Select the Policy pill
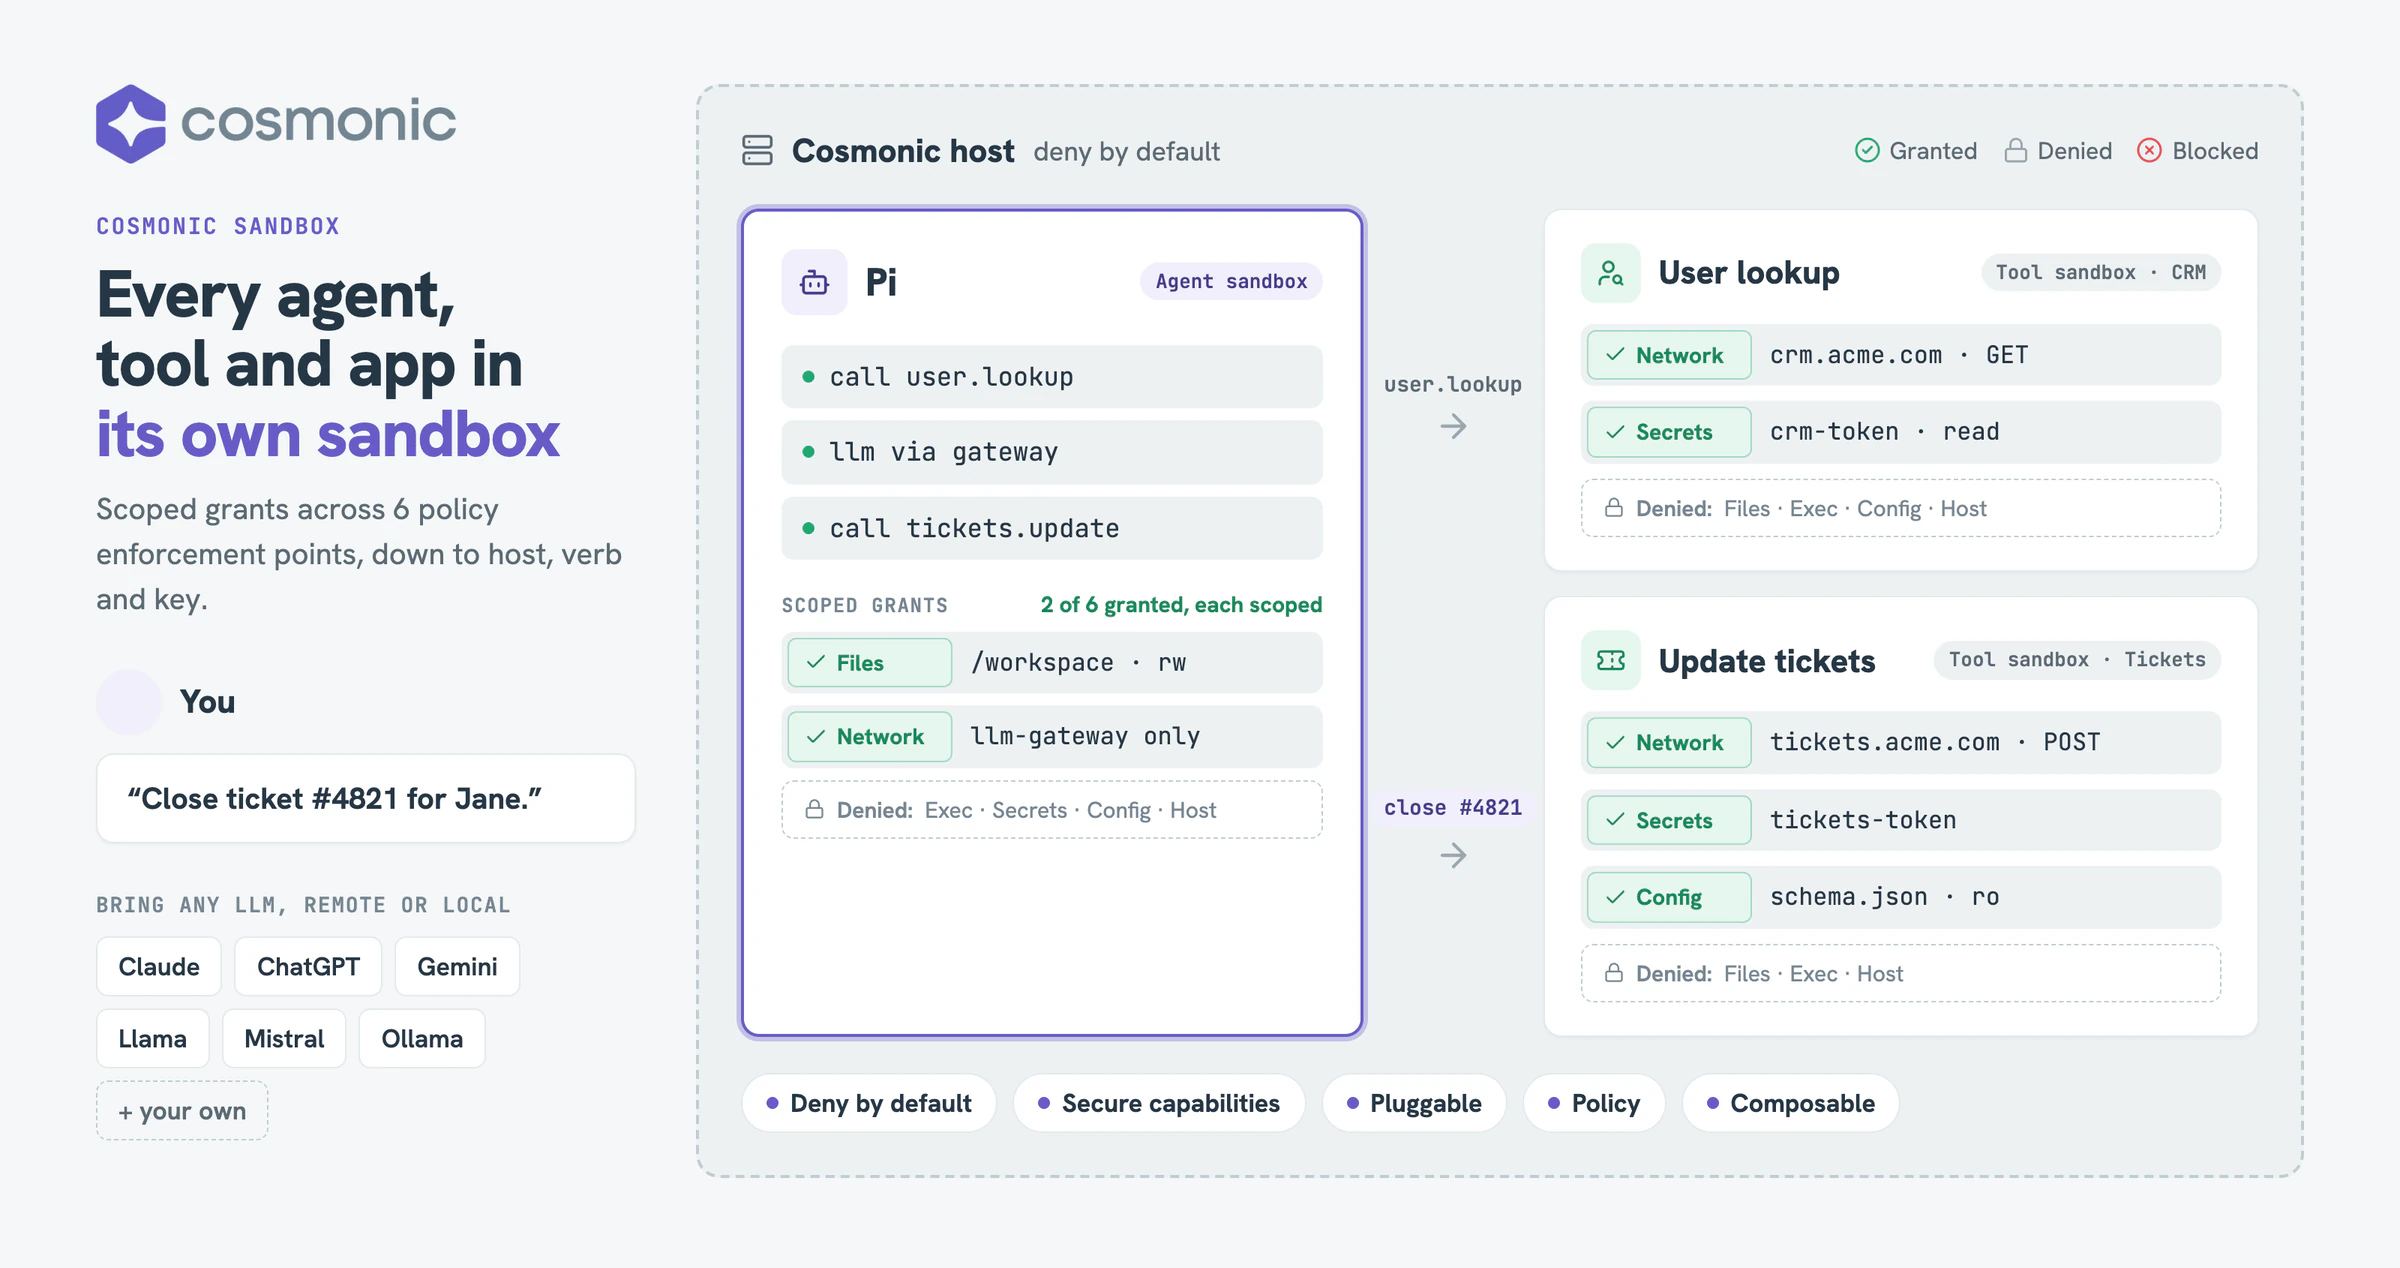 1594,1103
